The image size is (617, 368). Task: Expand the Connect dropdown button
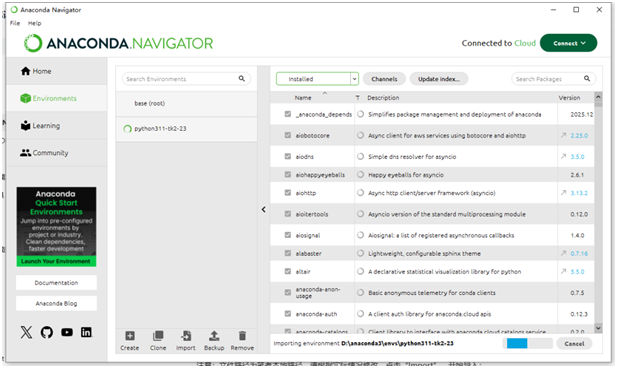569,43
